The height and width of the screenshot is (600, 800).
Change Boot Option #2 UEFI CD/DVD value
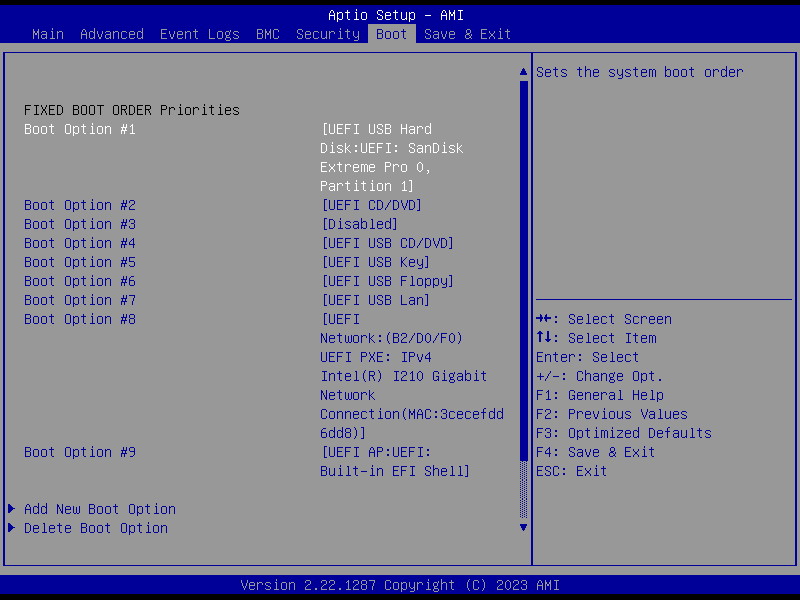pyautogui.click(x=371, y=205)
